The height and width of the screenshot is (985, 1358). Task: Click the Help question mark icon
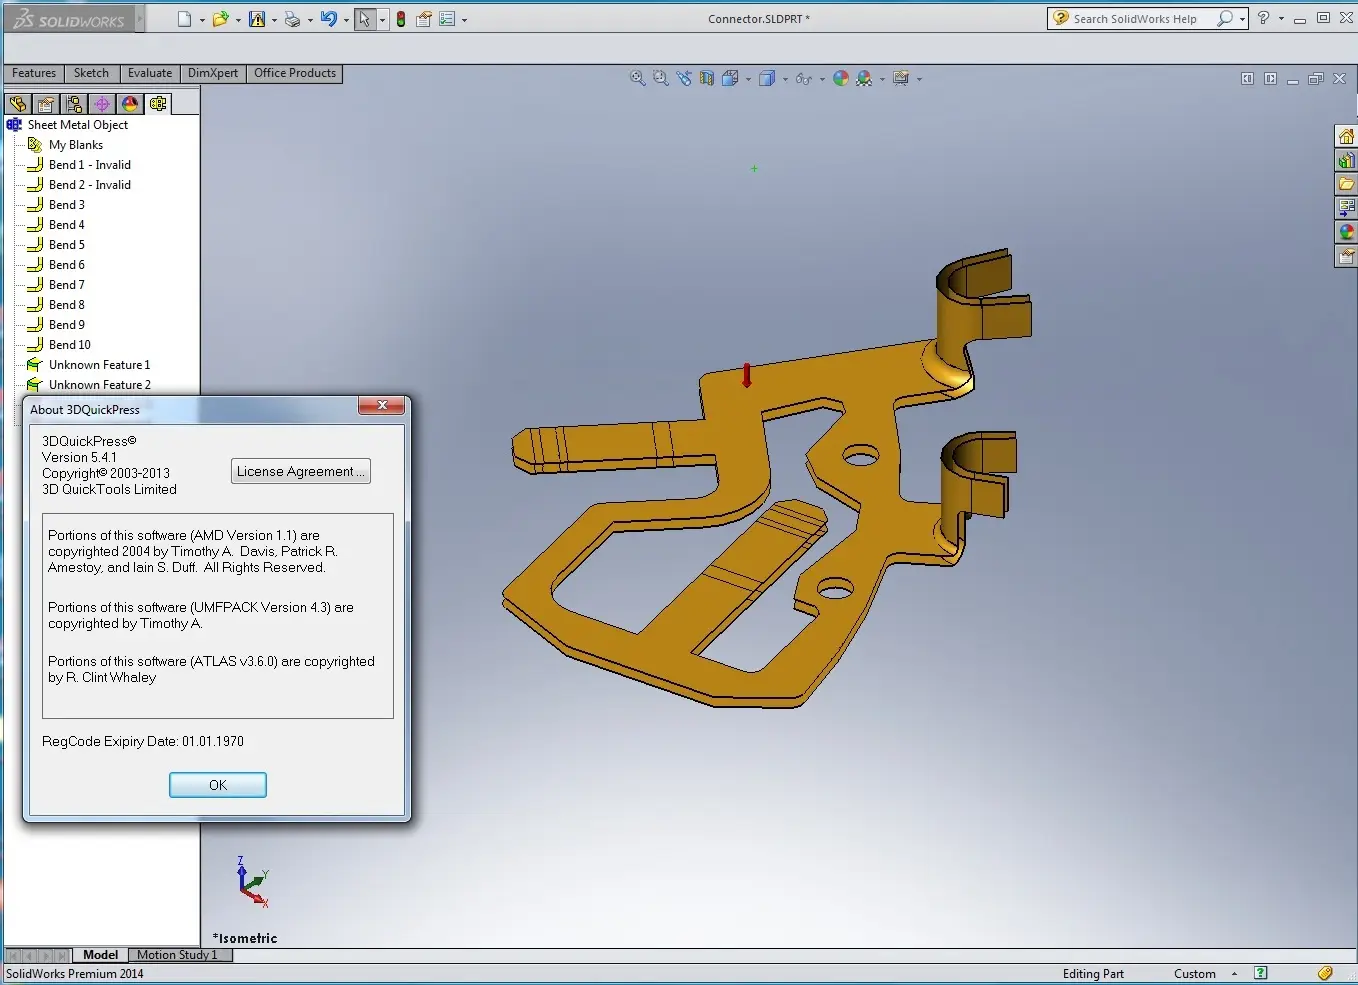pyautogui.click(x=1264, y=18)
